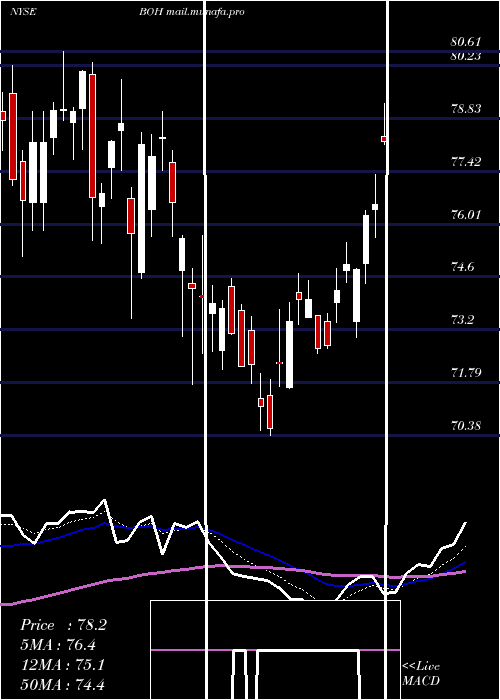
Task: Select the 78.83 price level label
Action: 466,109
